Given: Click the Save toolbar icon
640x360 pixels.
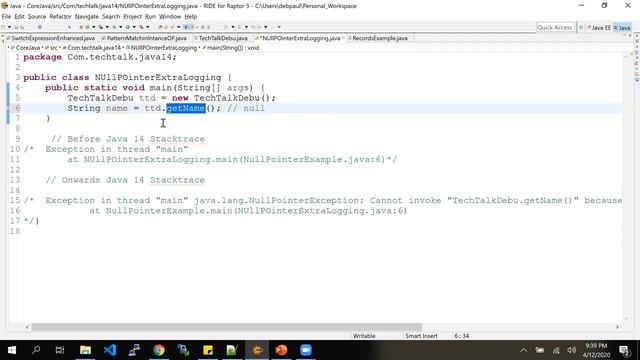Looking at the screenshot, I should [x=16, y=27].
